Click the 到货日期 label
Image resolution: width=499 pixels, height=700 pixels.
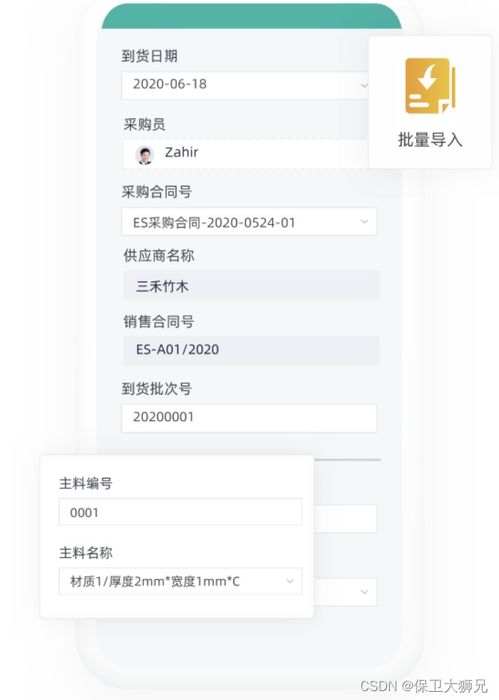click(x=150, y=56)
